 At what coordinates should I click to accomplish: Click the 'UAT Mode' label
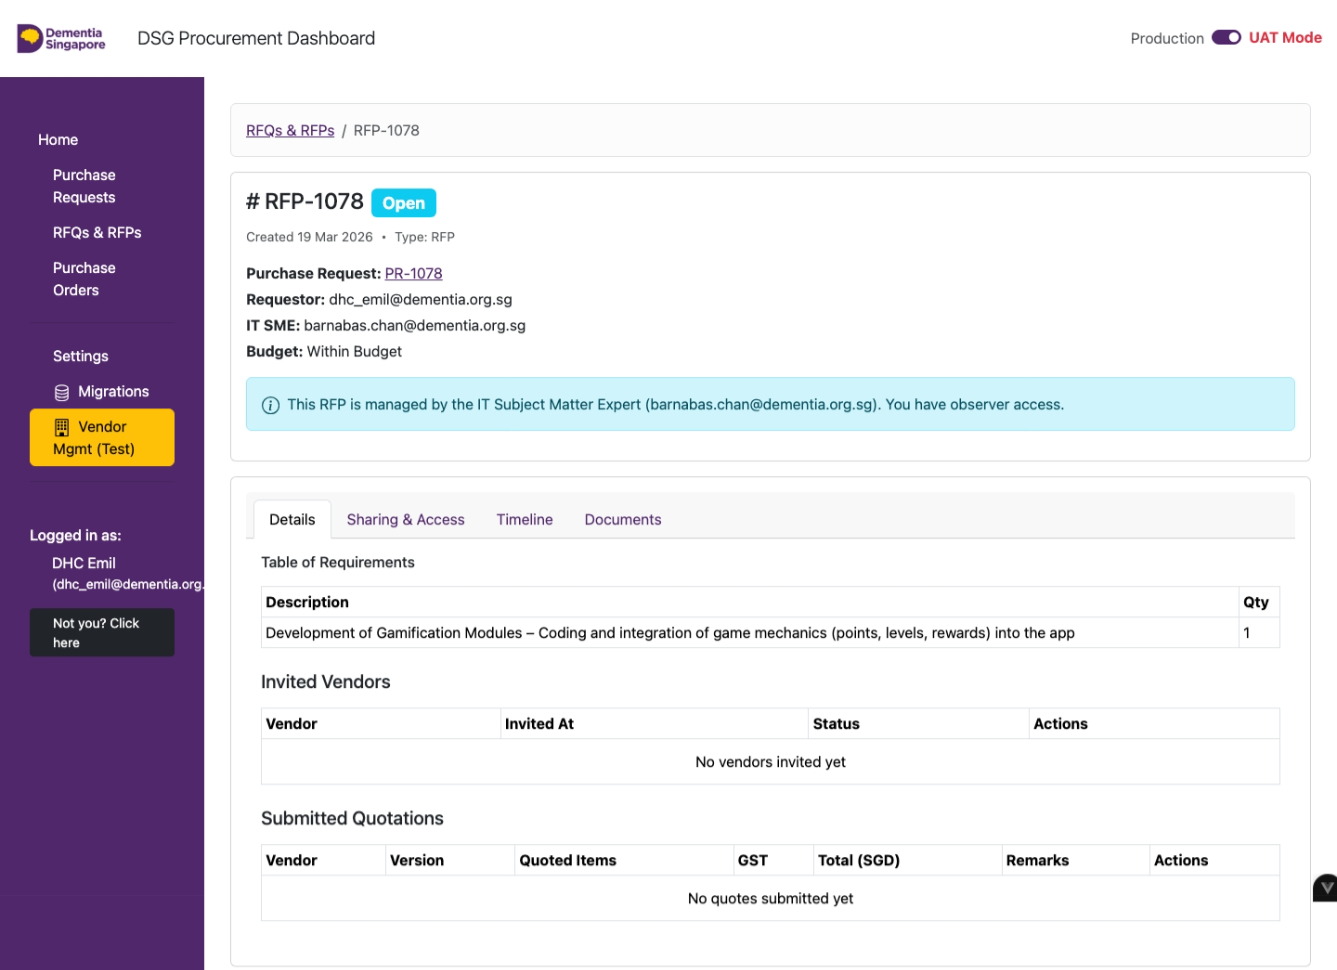(x=1285, y=38)
